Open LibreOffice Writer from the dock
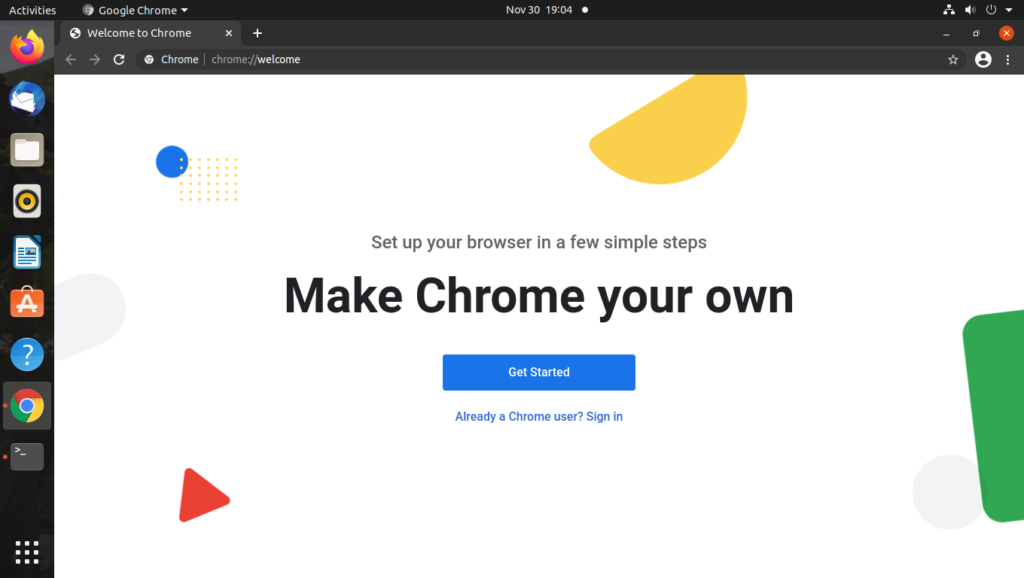The image size is (1024, 578). [x=27, y=252]
